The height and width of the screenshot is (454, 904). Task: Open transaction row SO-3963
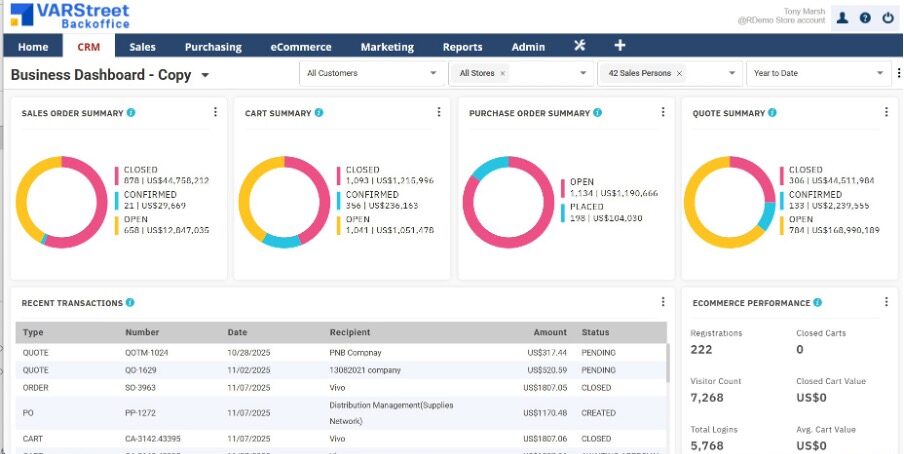tap(140, 387)
